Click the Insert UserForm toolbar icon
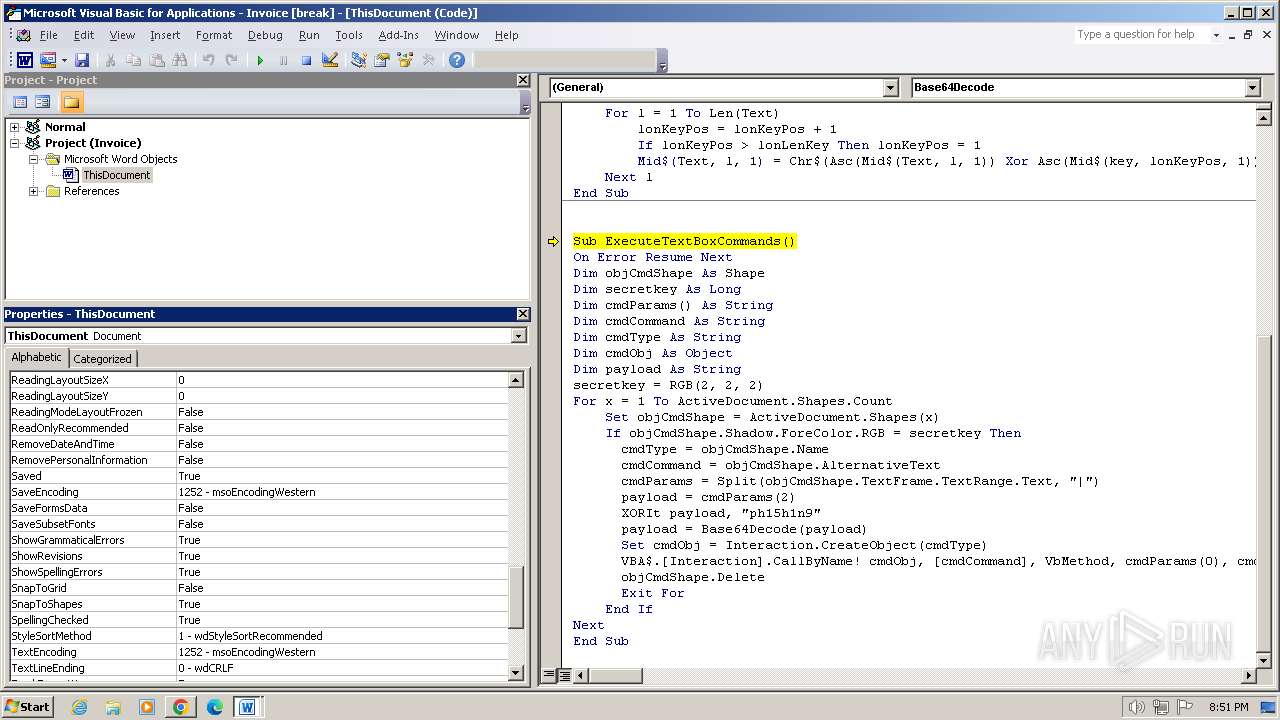1280x720 pixels. point(47,60)
